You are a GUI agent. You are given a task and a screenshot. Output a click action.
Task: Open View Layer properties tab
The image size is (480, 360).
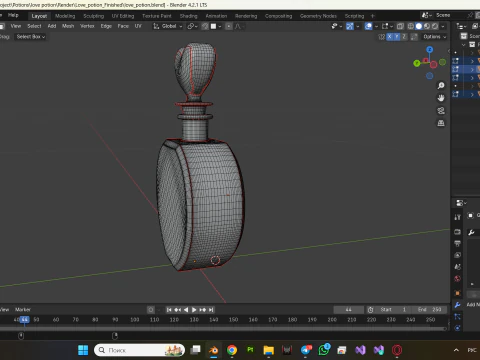click(x=457, y=255)
